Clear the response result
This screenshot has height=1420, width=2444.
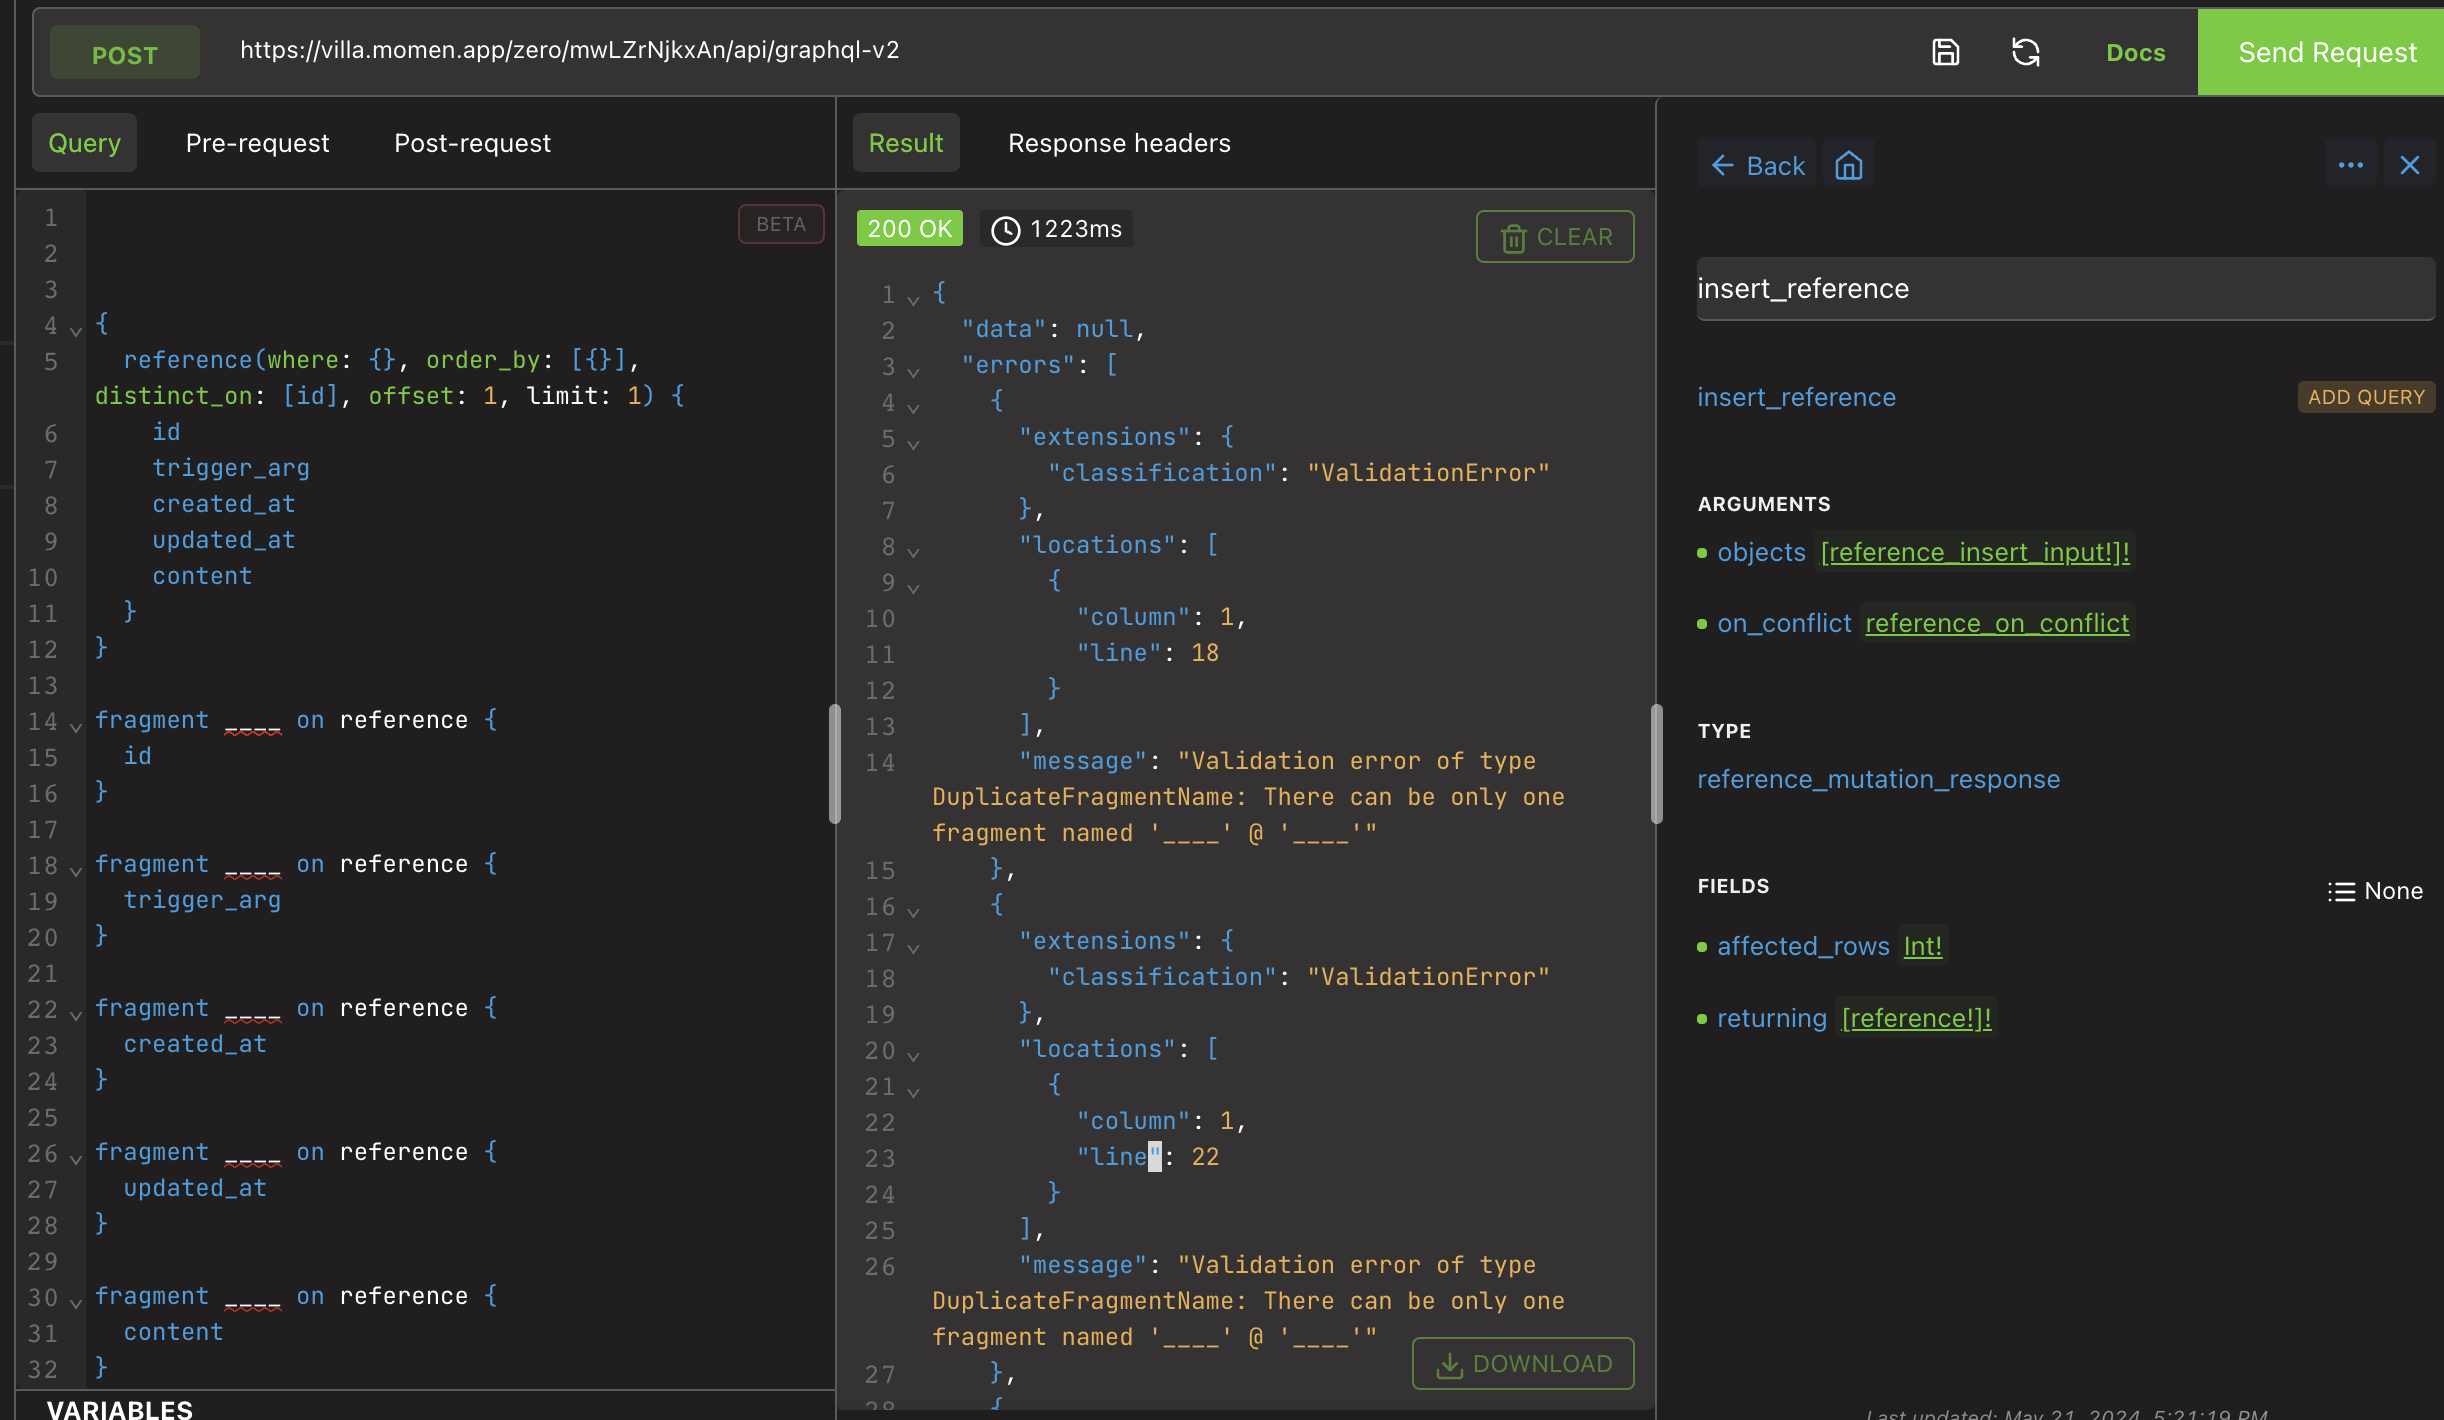(x=1555, y=237)
